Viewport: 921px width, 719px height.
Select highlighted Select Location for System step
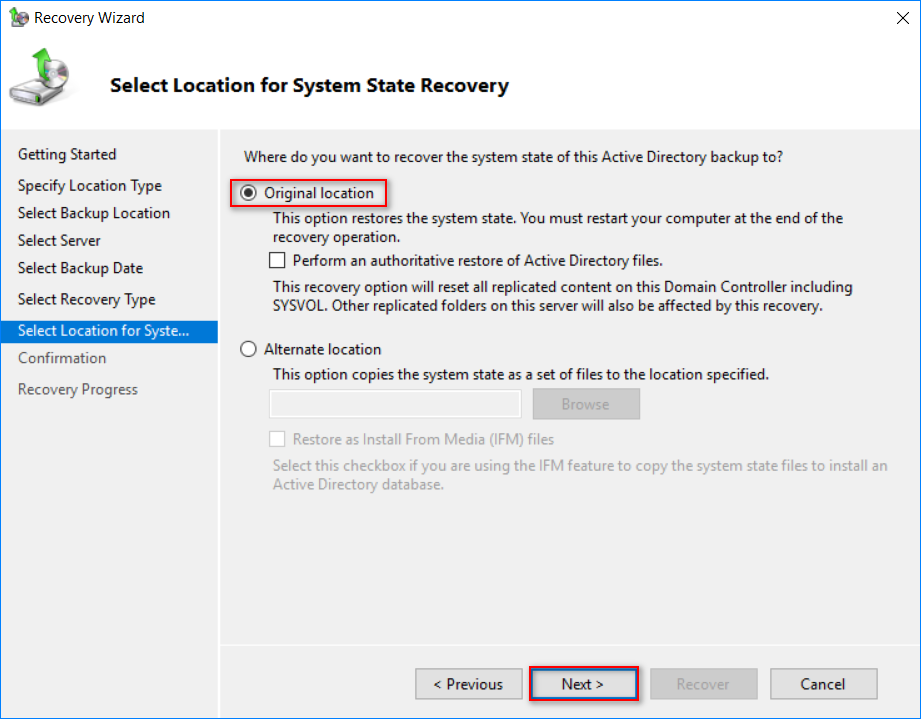(x=109, y=331)
